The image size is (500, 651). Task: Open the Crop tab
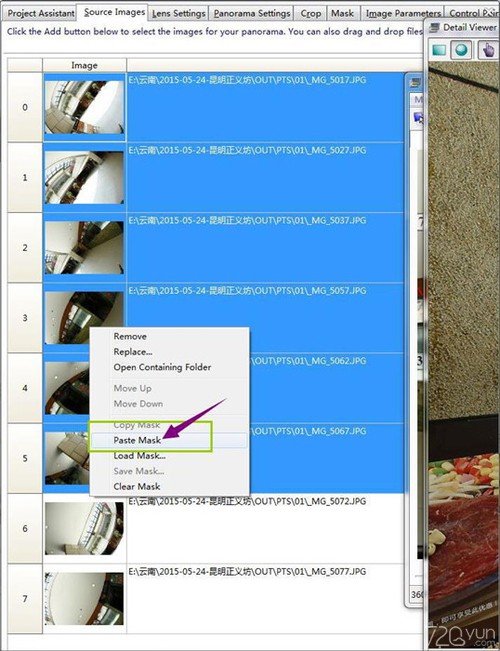coord(311,13)
